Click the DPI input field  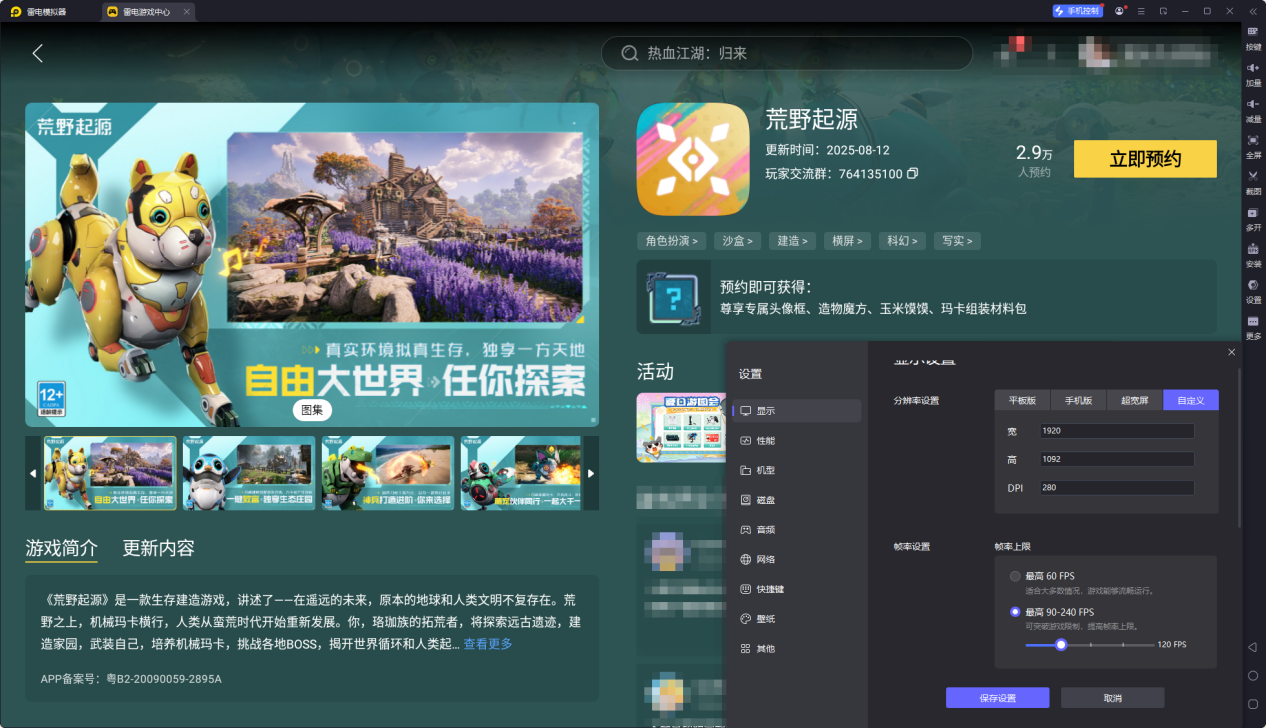(1116, 488)
